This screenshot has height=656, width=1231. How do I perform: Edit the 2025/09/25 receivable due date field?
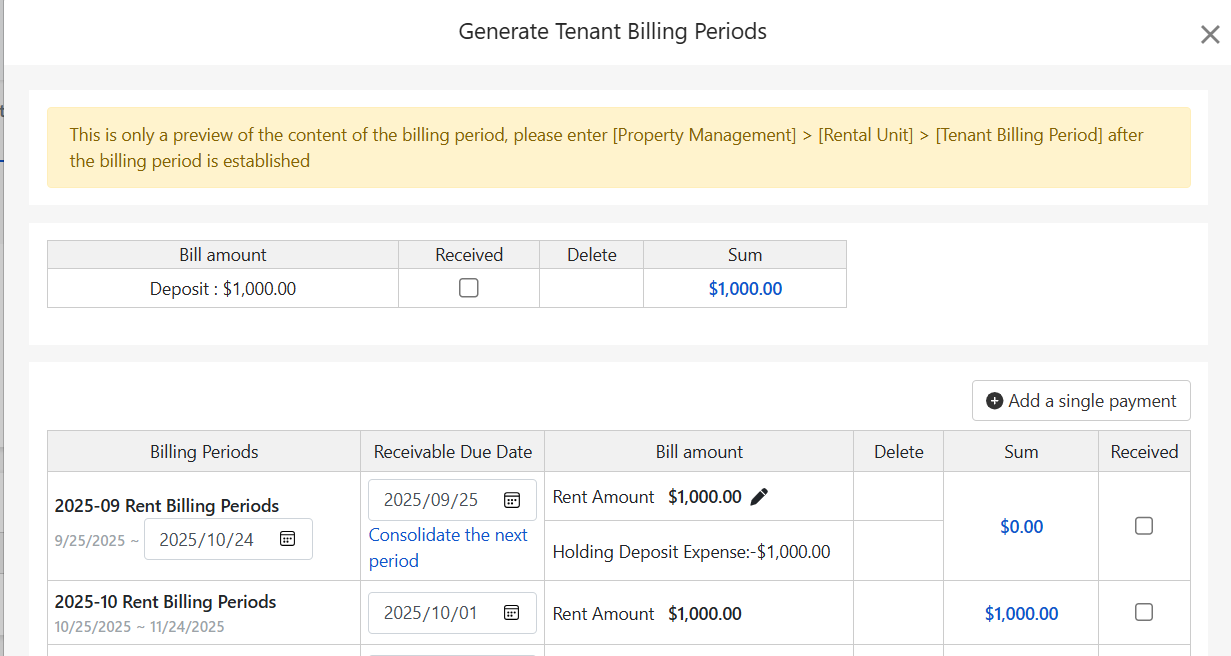pos(432,500)
